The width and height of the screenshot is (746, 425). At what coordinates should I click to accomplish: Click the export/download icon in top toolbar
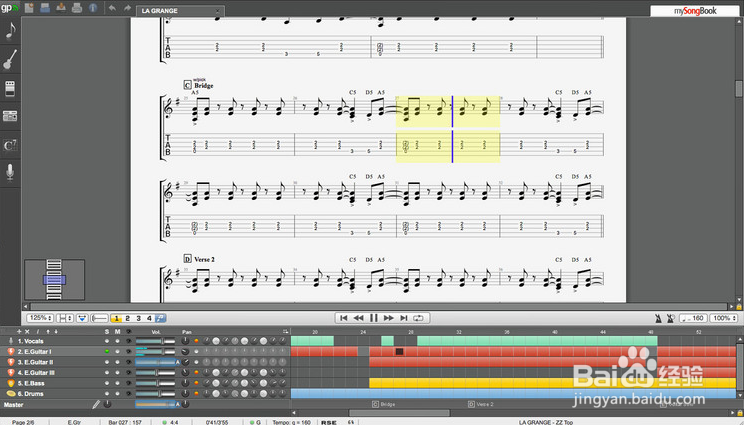[61, 8]
